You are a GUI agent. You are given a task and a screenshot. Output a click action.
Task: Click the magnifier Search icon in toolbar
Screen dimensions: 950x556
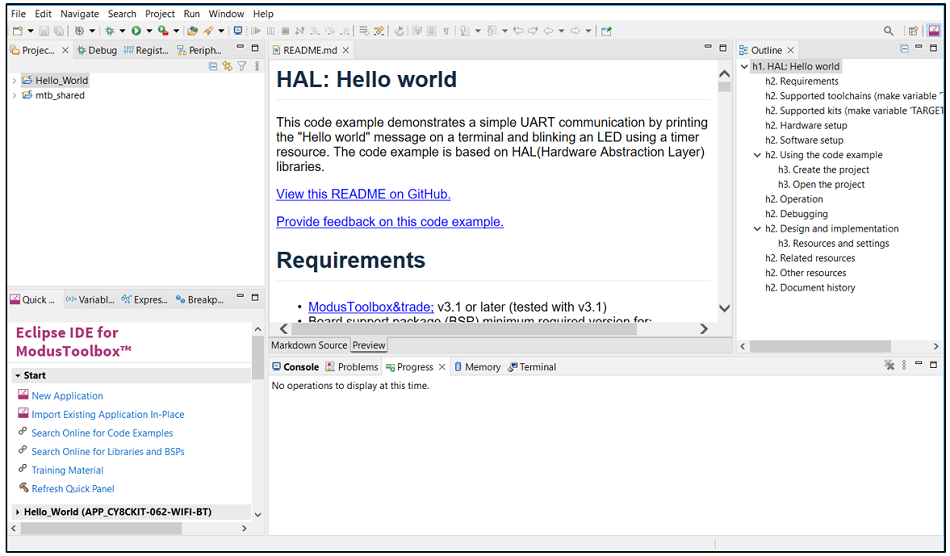[x=888, y=31]
